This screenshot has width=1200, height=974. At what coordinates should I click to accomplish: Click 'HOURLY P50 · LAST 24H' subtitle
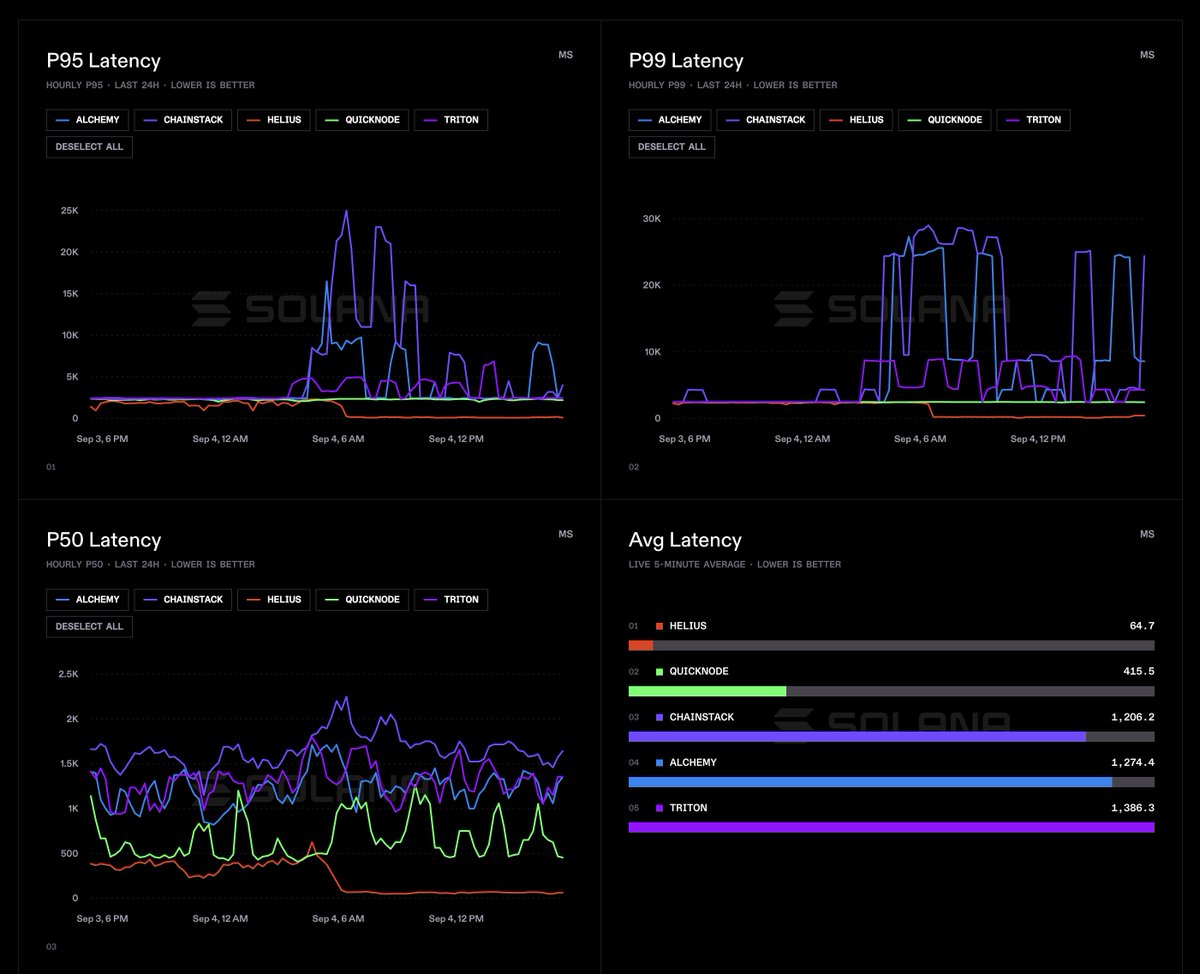(x=103, y=565)
